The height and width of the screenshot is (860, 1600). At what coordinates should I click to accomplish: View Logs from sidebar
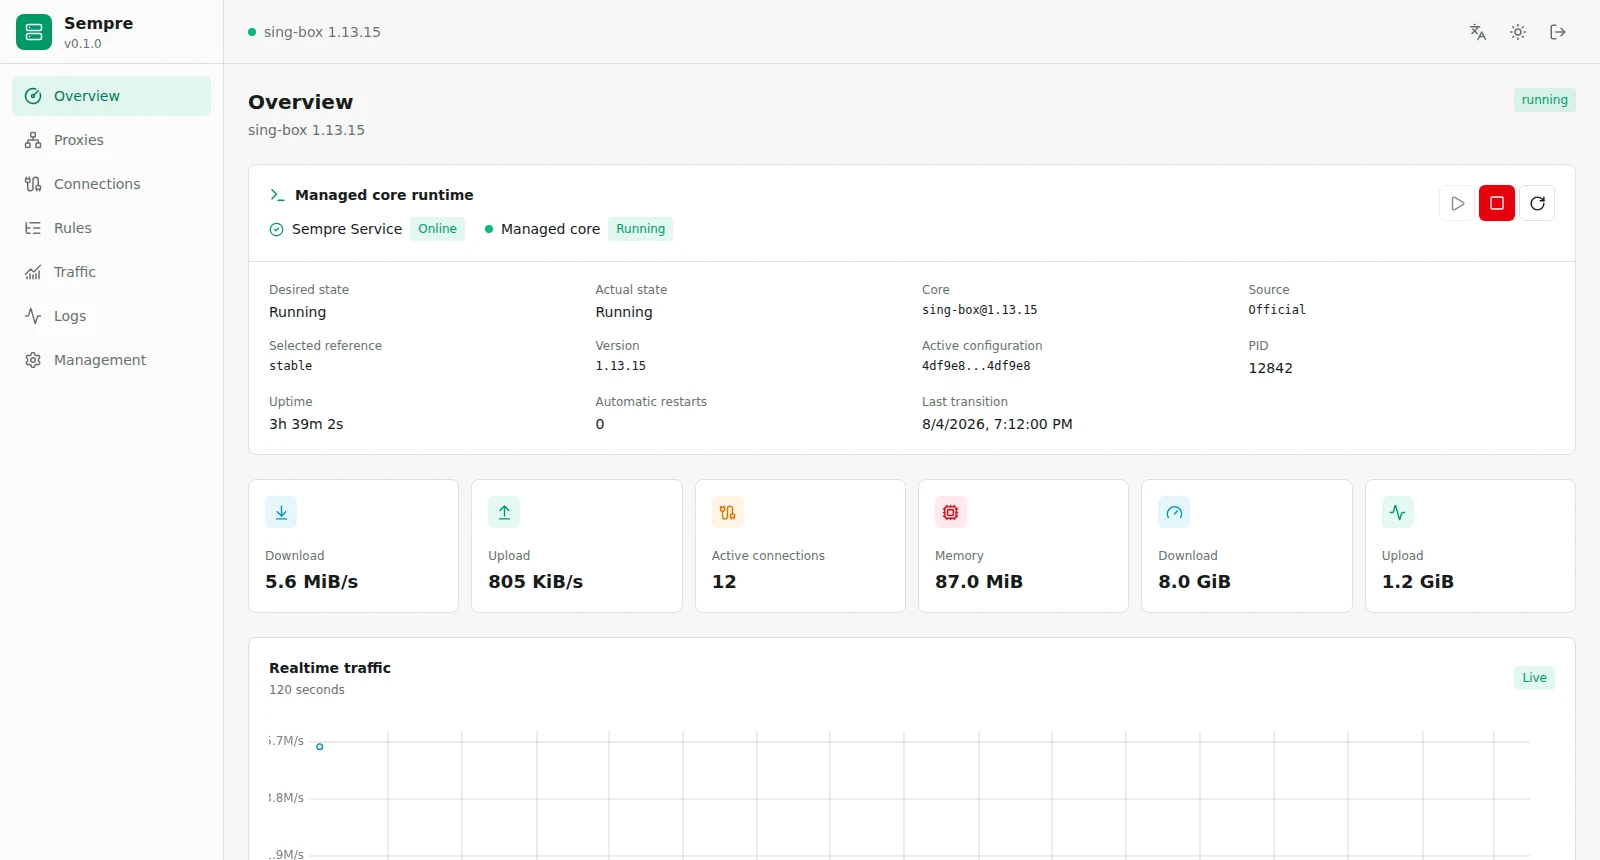[111, 316]
